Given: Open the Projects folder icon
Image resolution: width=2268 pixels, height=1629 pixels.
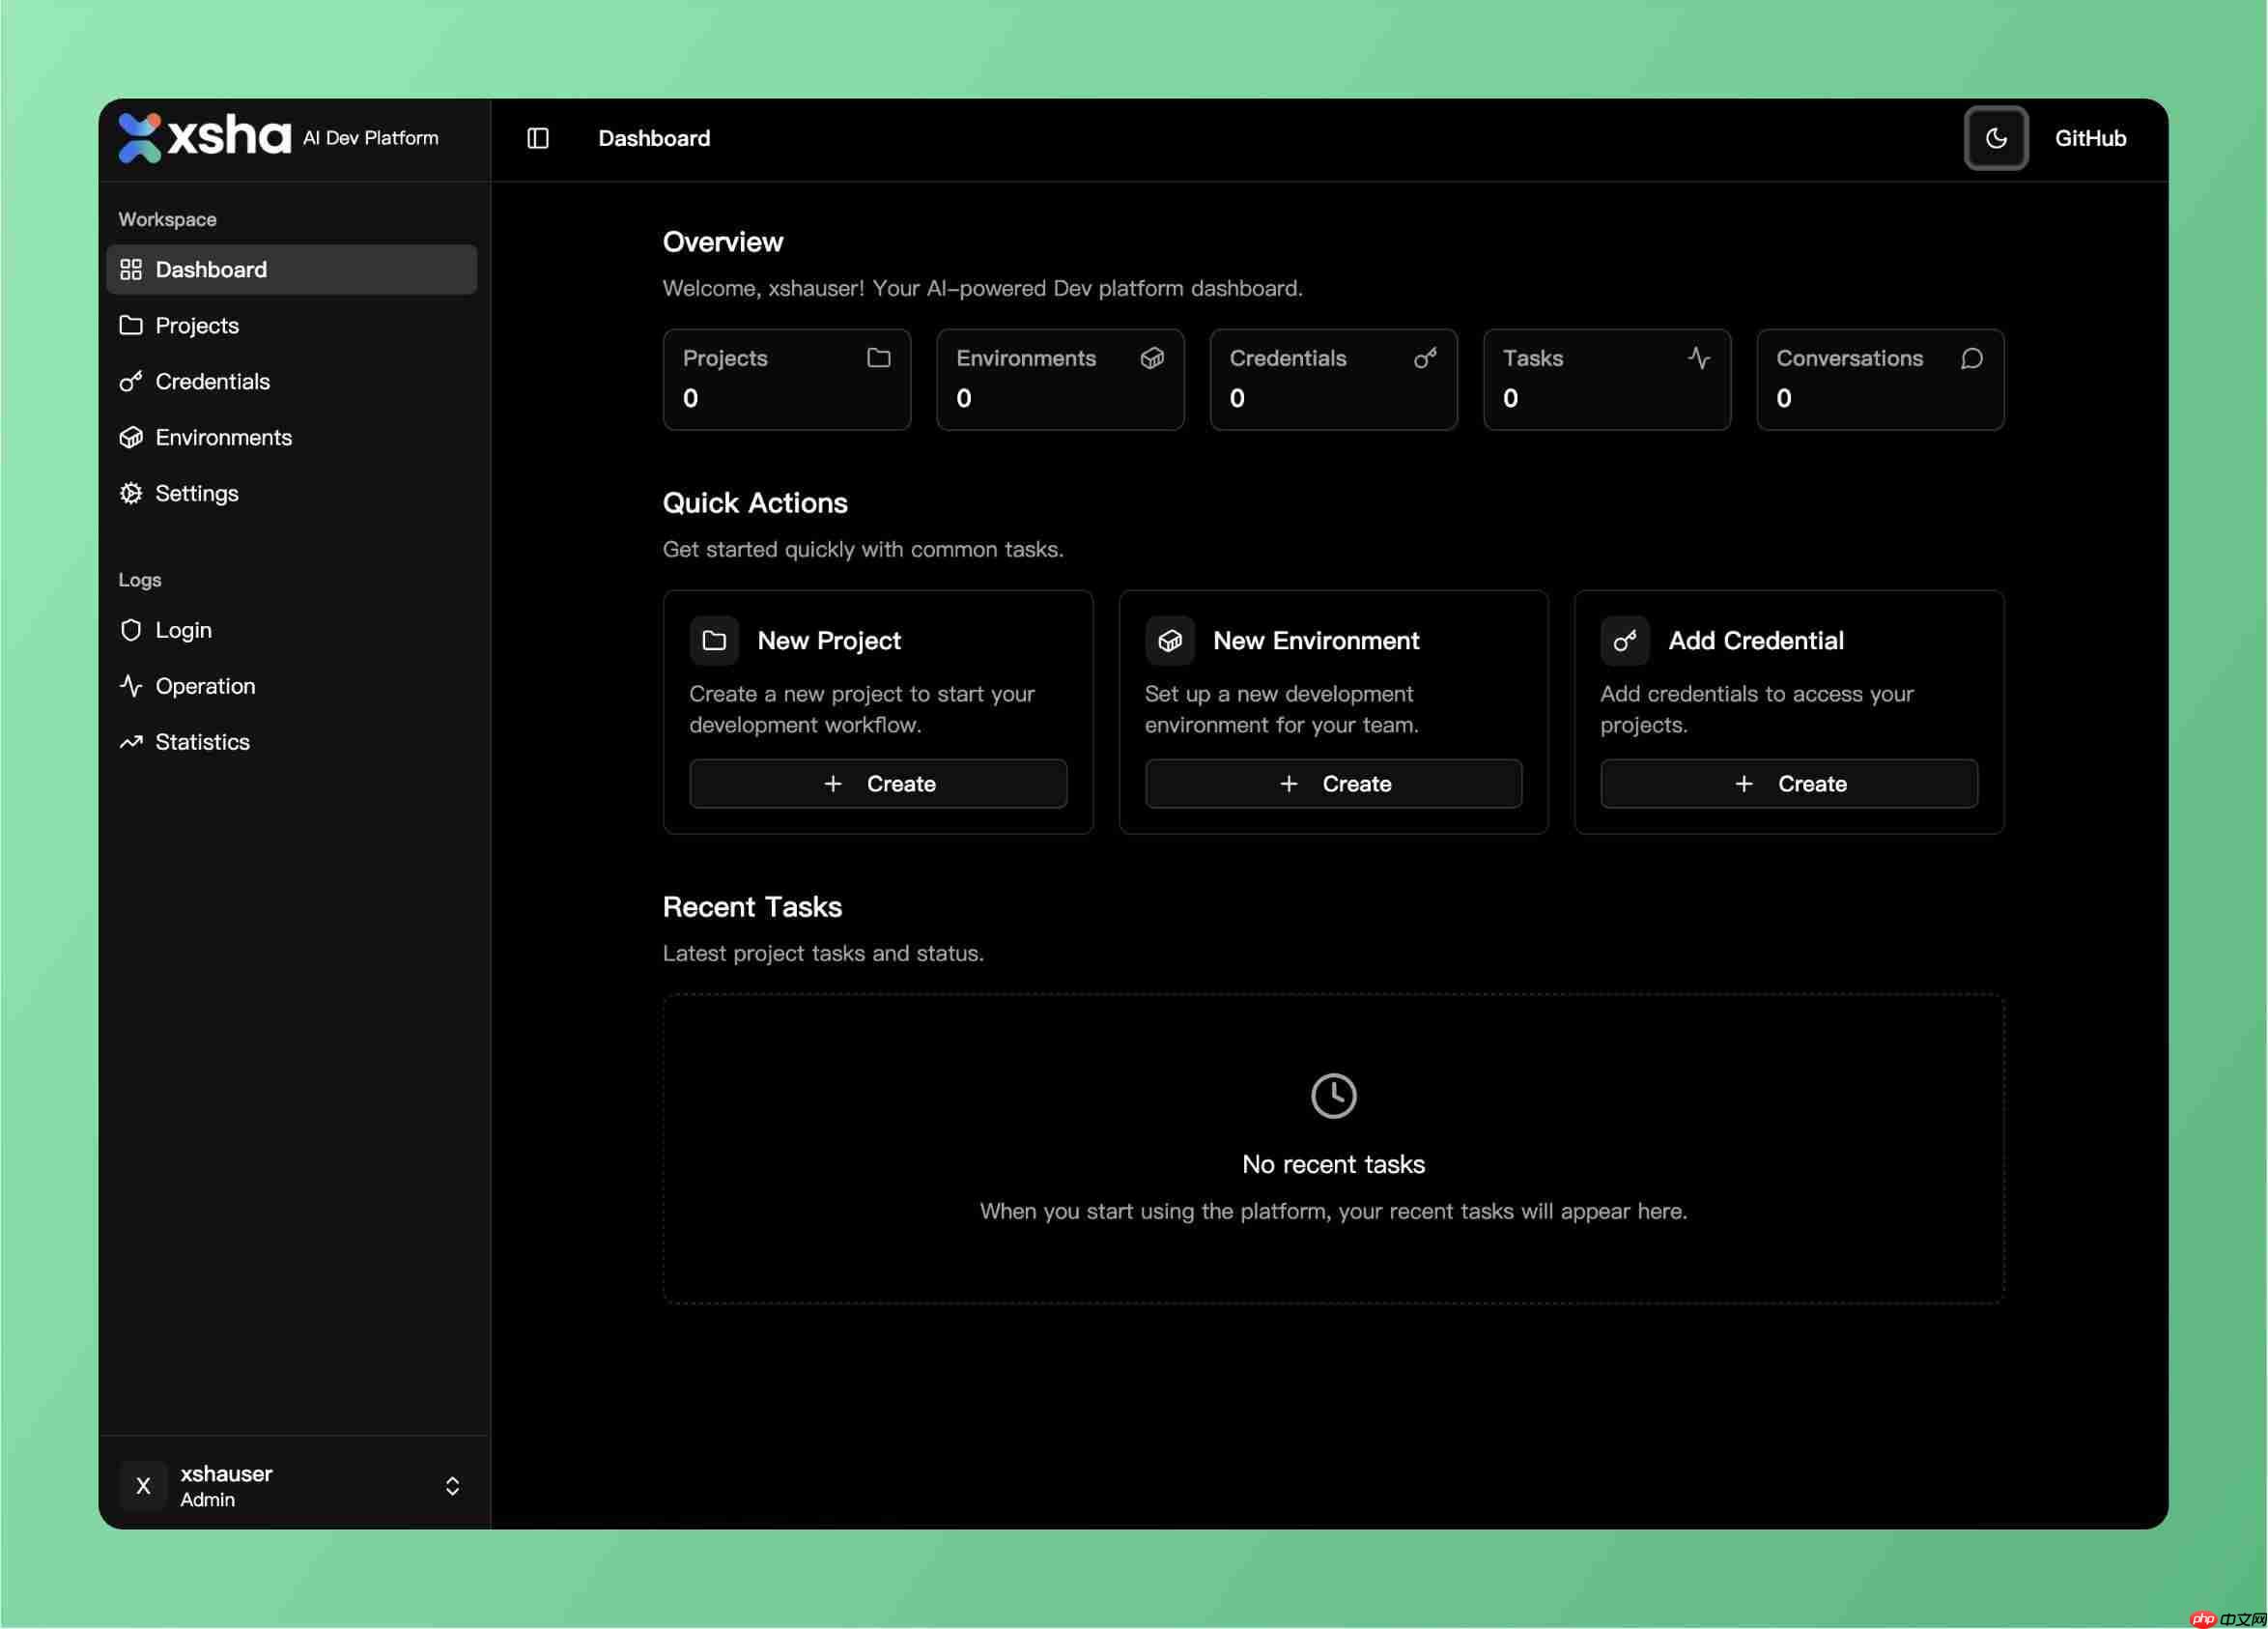Looking at the screenshot, I should tap(132, 325).
